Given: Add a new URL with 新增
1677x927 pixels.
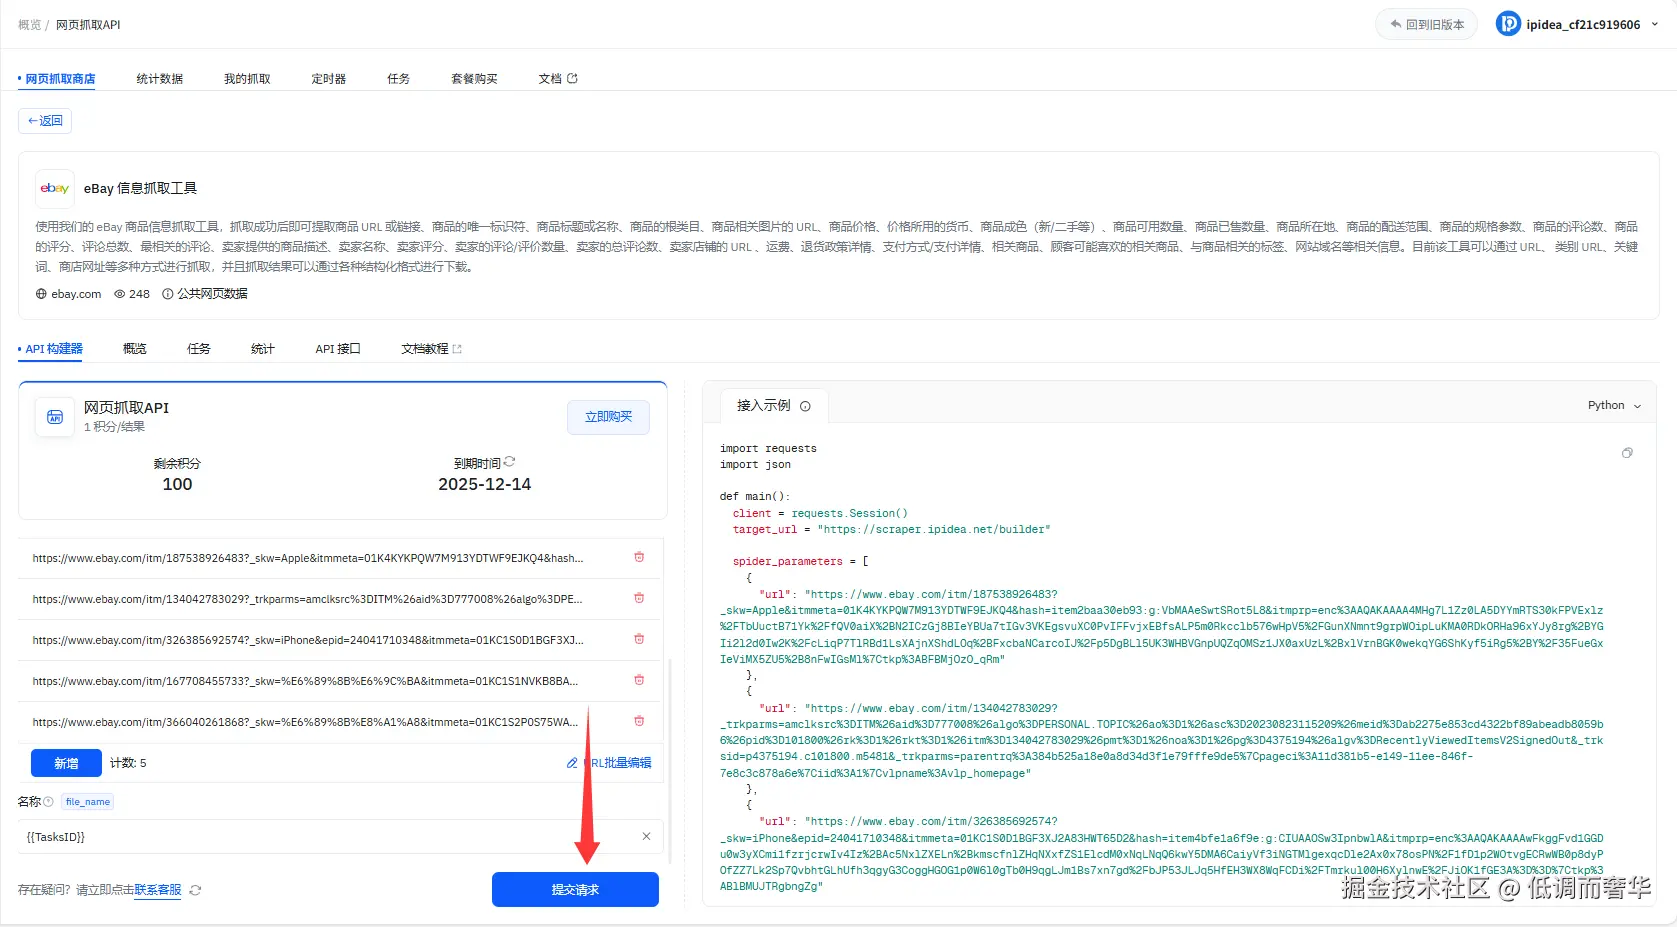Looking at the screenshot, I should point(66,763).
